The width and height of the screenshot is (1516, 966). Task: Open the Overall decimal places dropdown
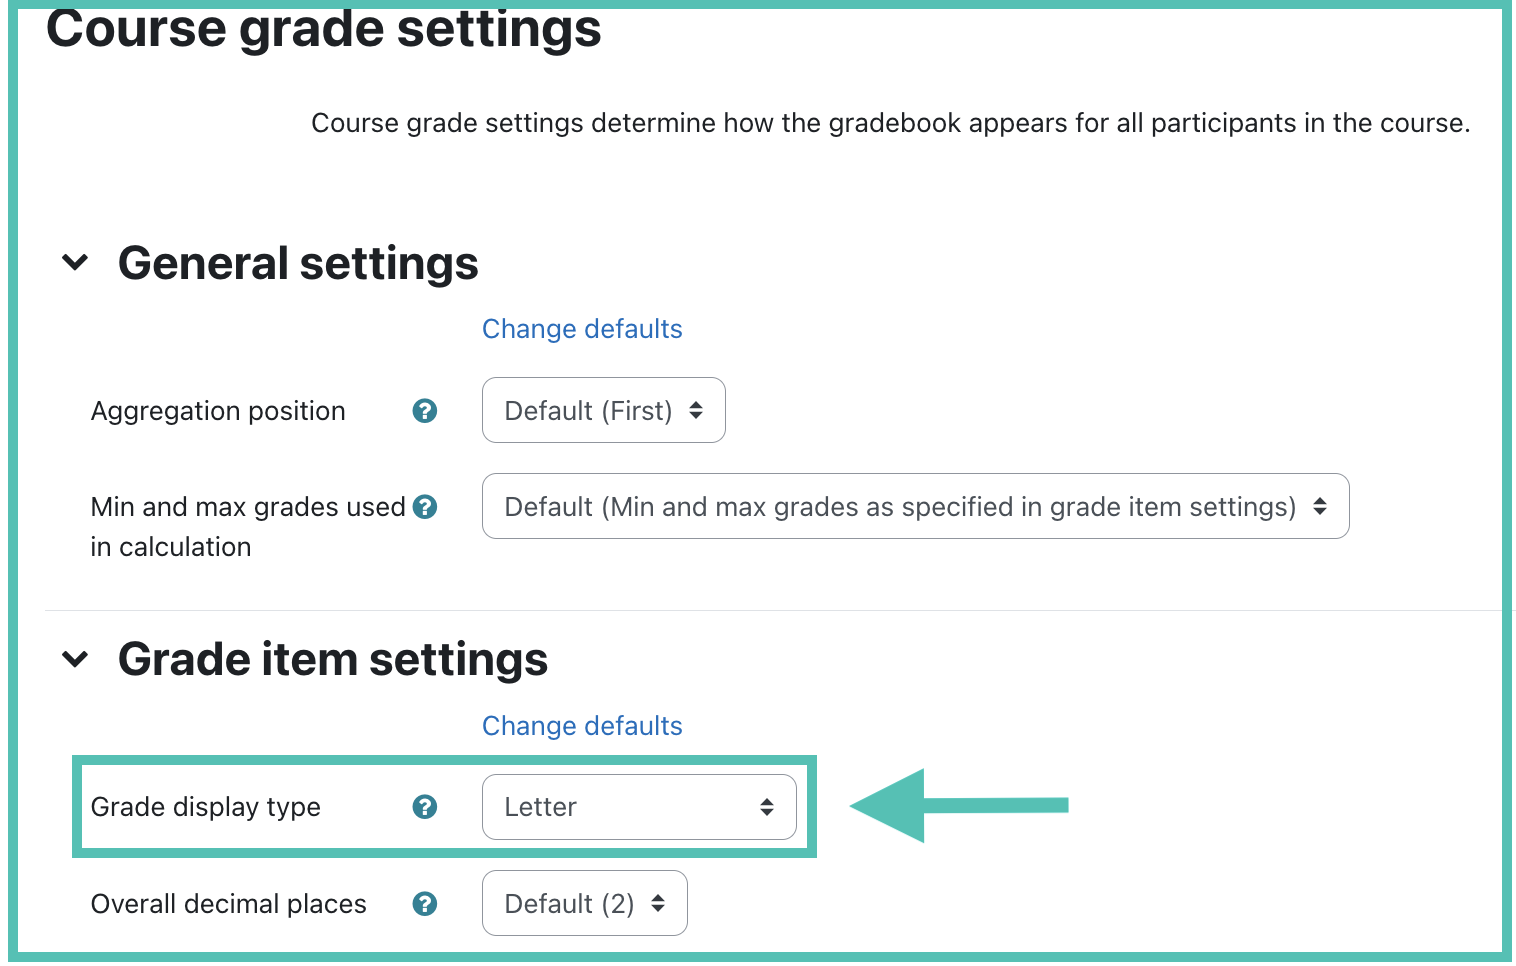[x=585, y=903]
